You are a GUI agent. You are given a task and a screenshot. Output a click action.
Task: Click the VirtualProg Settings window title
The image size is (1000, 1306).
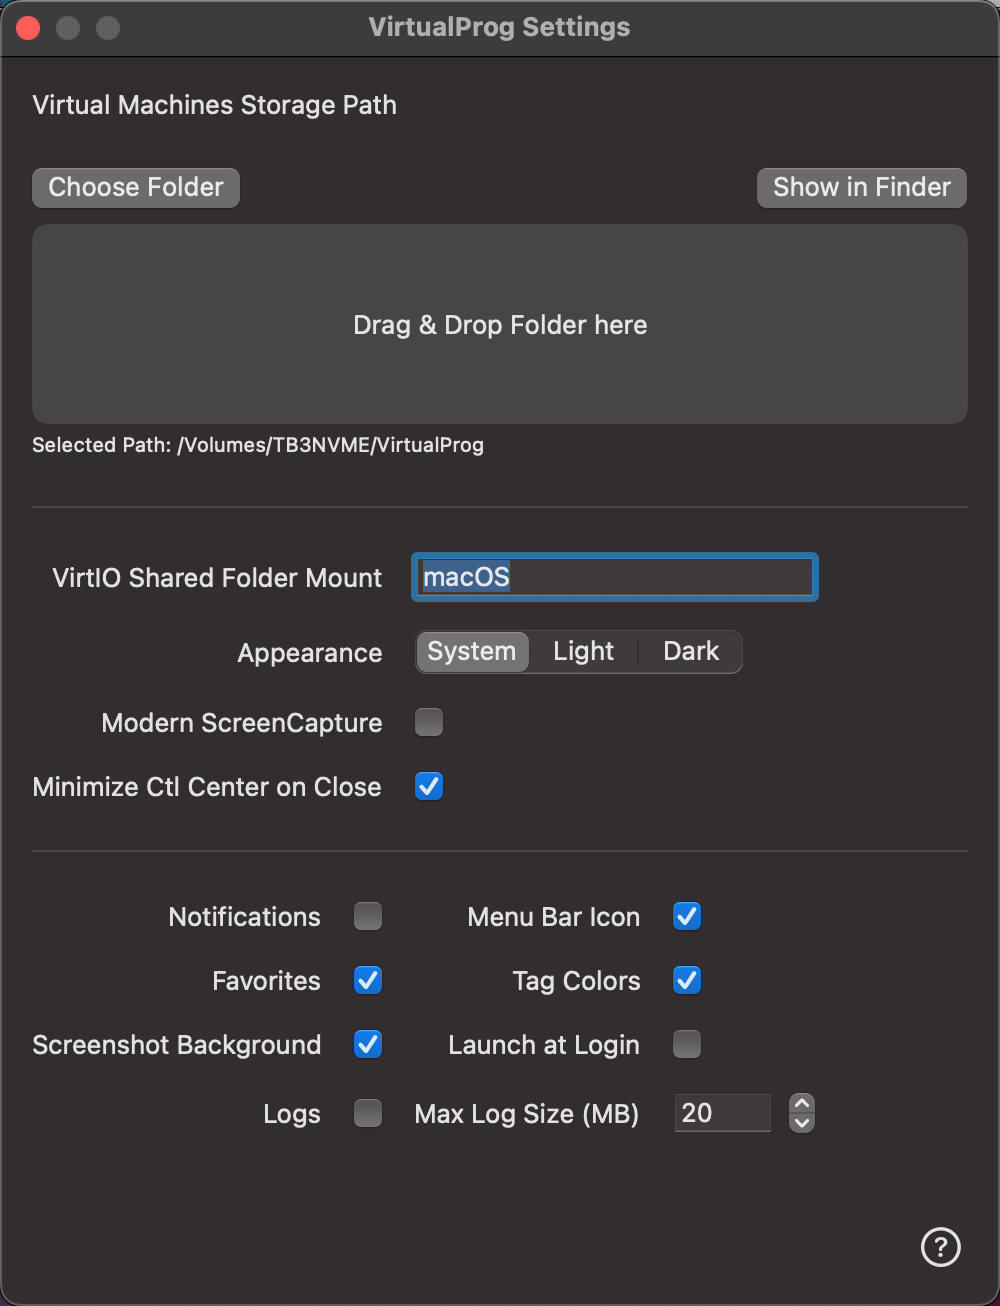coord(499,27)
